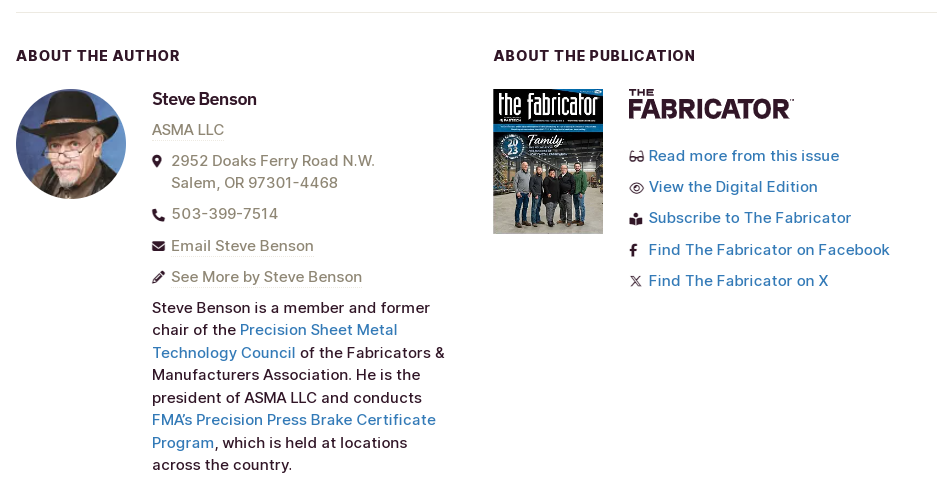Click Subscribe to The Fabricator
Viewport: 952px width, 502px height.
point(750,218)
